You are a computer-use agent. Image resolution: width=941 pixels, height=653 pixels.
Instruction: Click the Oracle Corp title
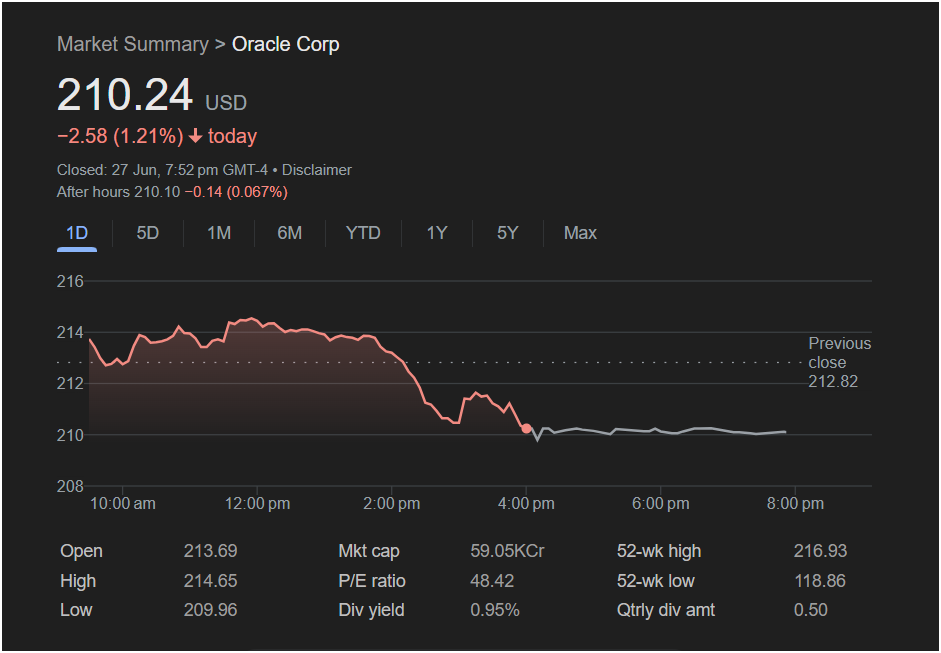[x=286, y=44]
